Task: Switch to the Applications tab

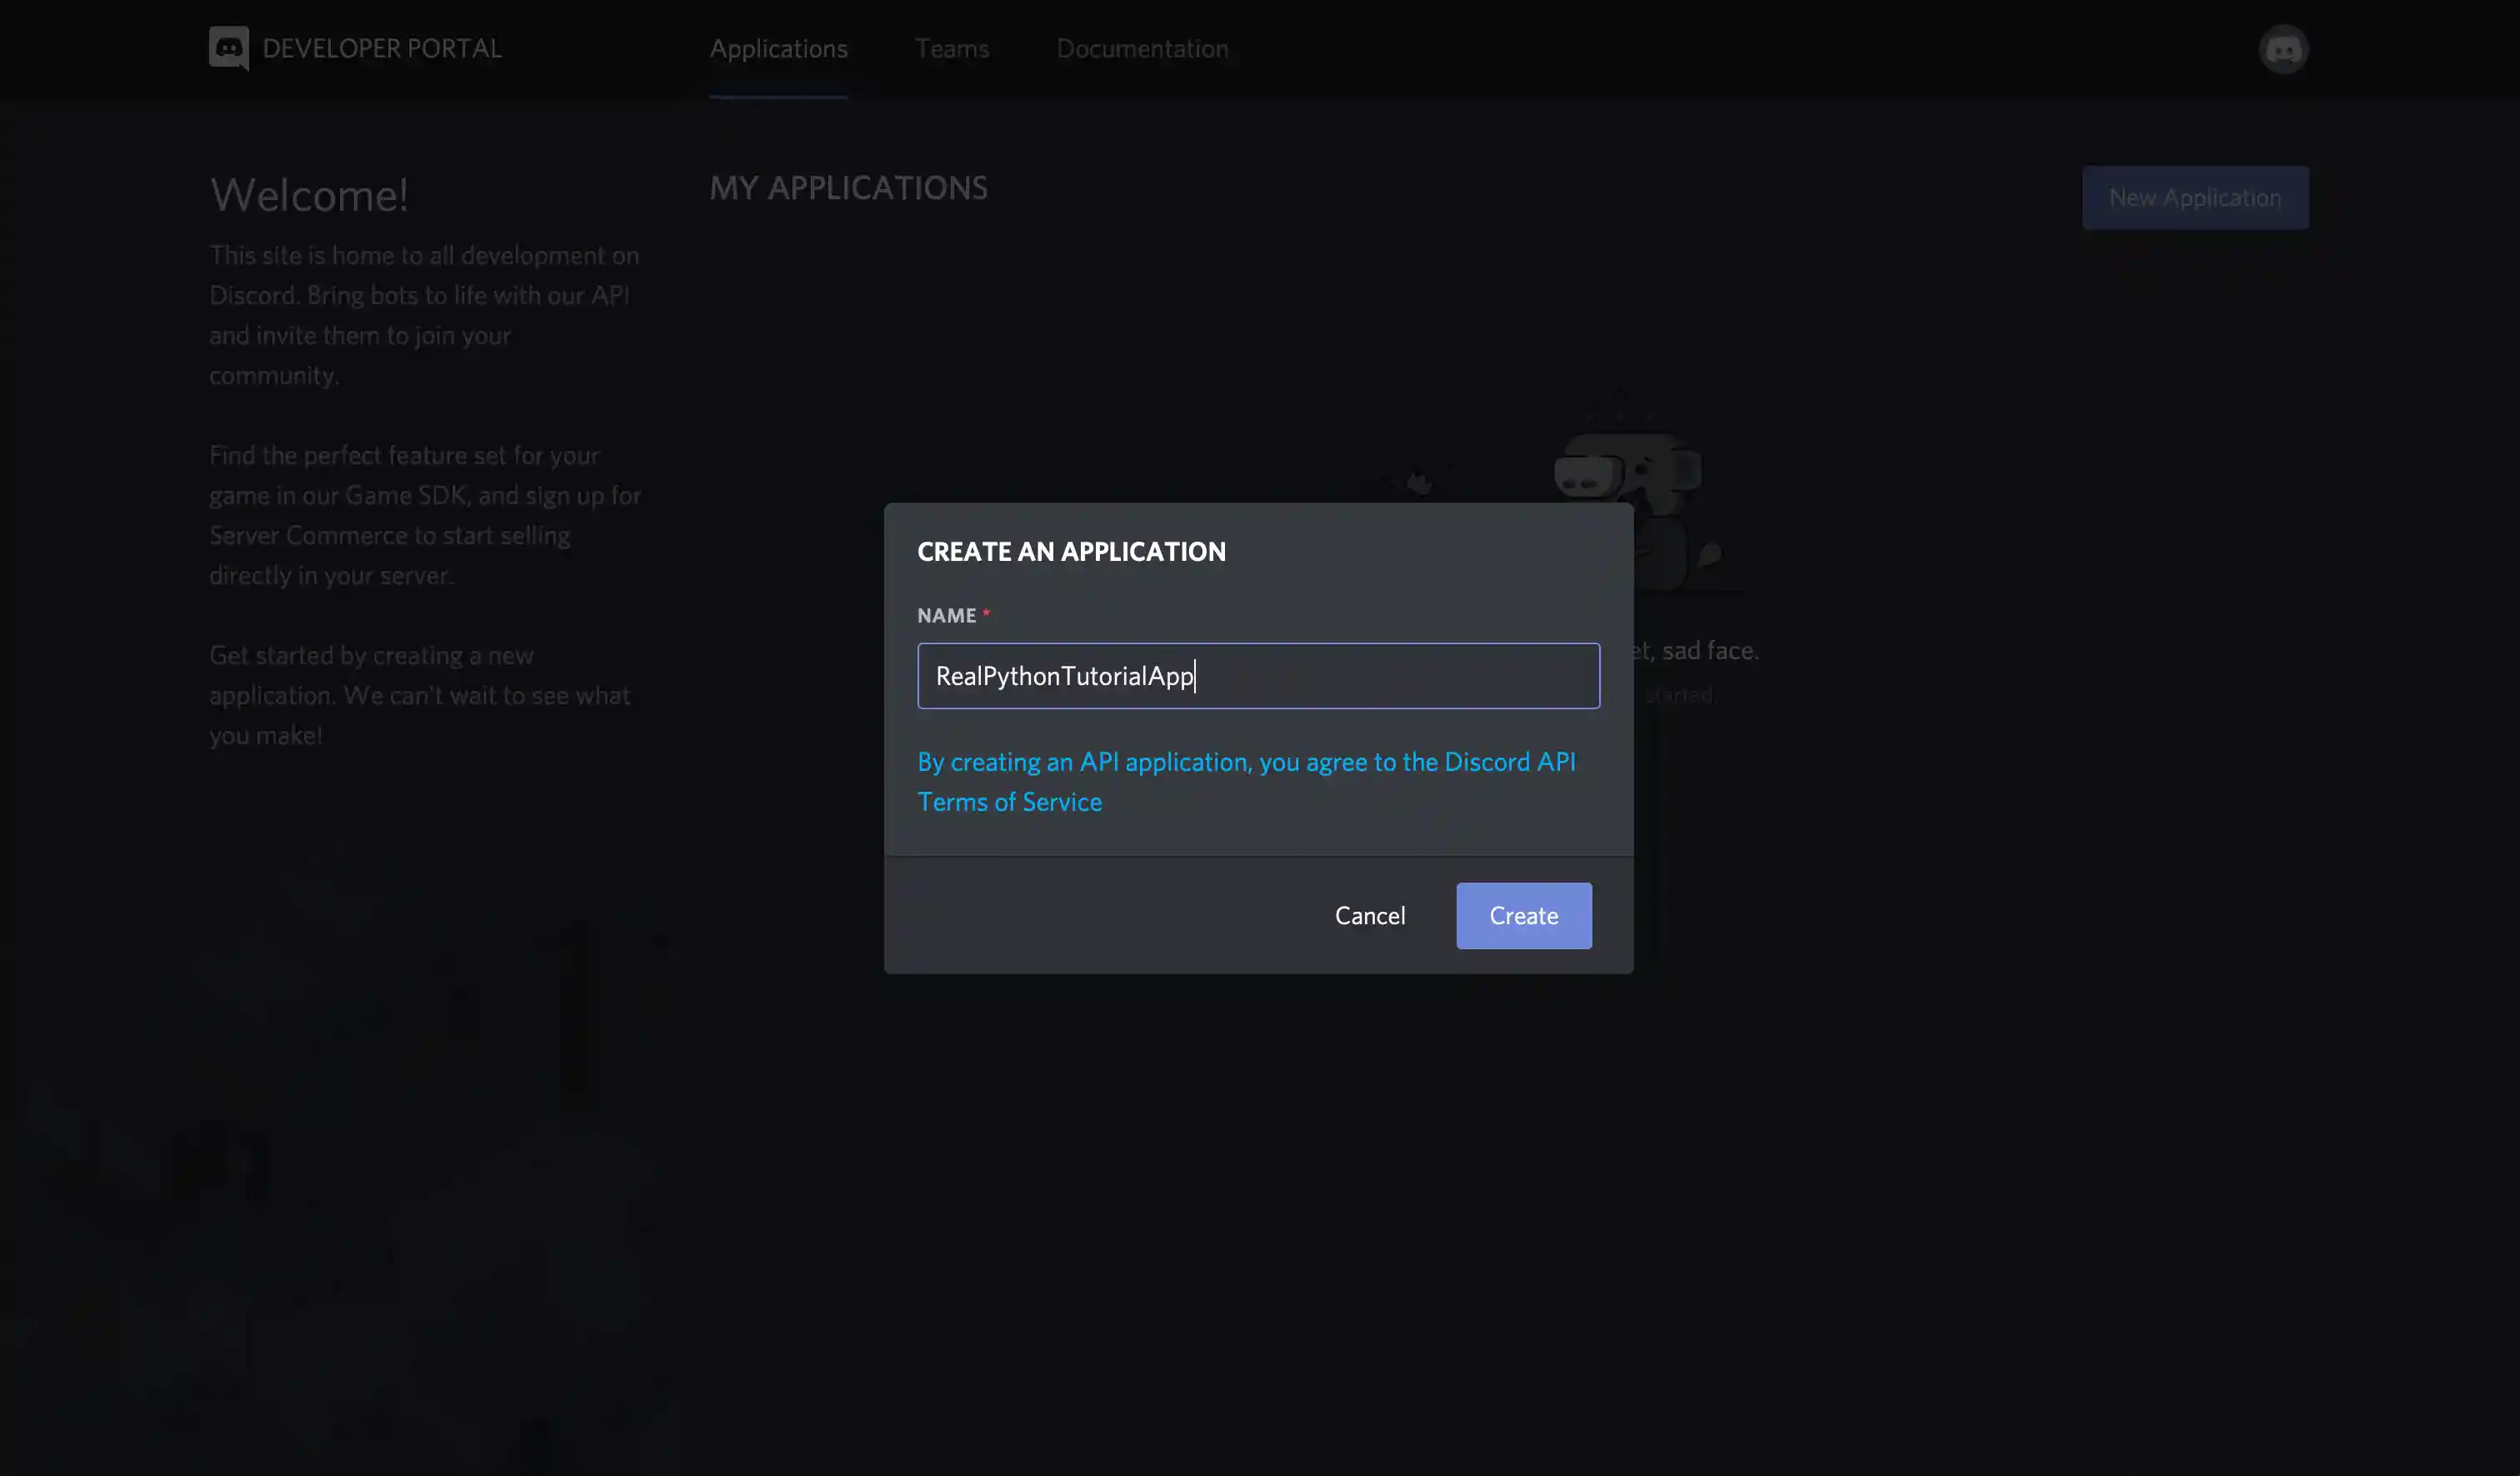Action: (779, 48)
